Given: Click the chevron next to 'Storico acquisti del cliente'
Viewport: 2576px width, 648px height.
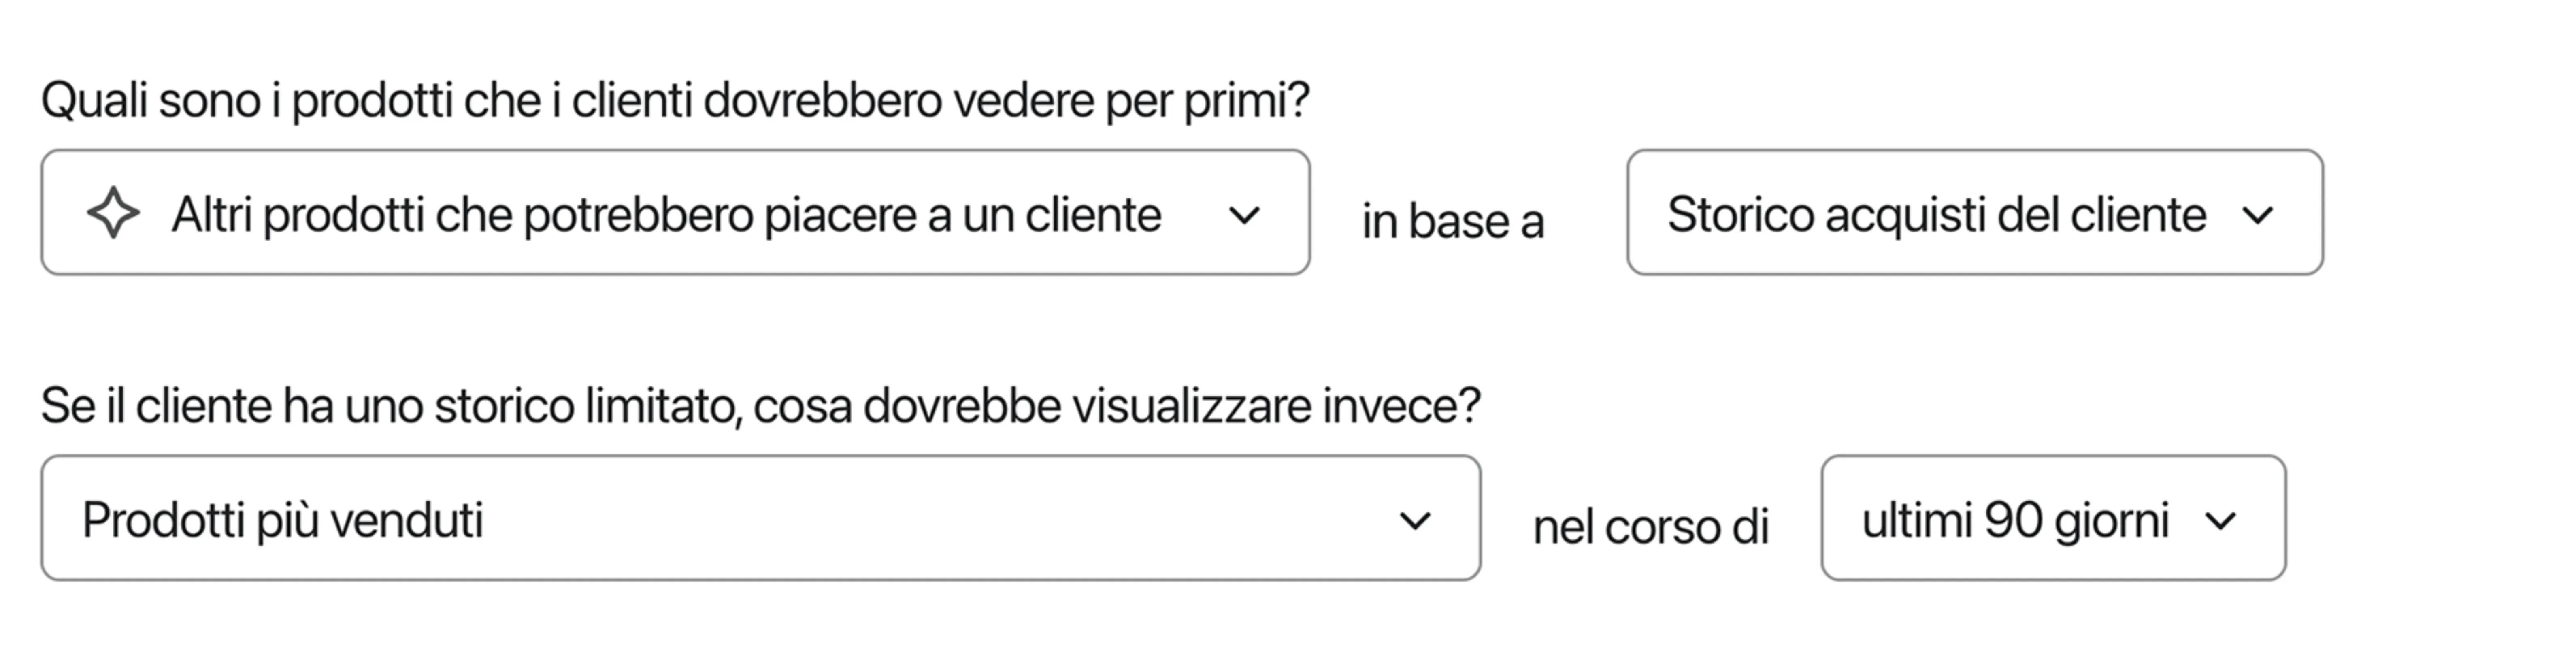Looking at the screenshot, I should (2258, 215).
